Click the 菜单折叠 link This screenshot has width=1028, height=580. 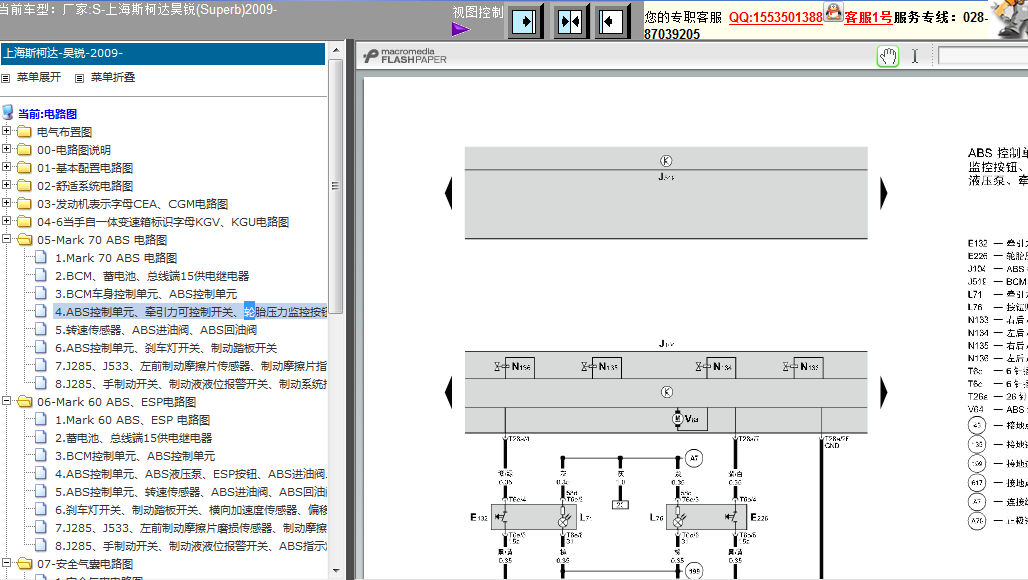pyautogui.click(x=113, y=77)
